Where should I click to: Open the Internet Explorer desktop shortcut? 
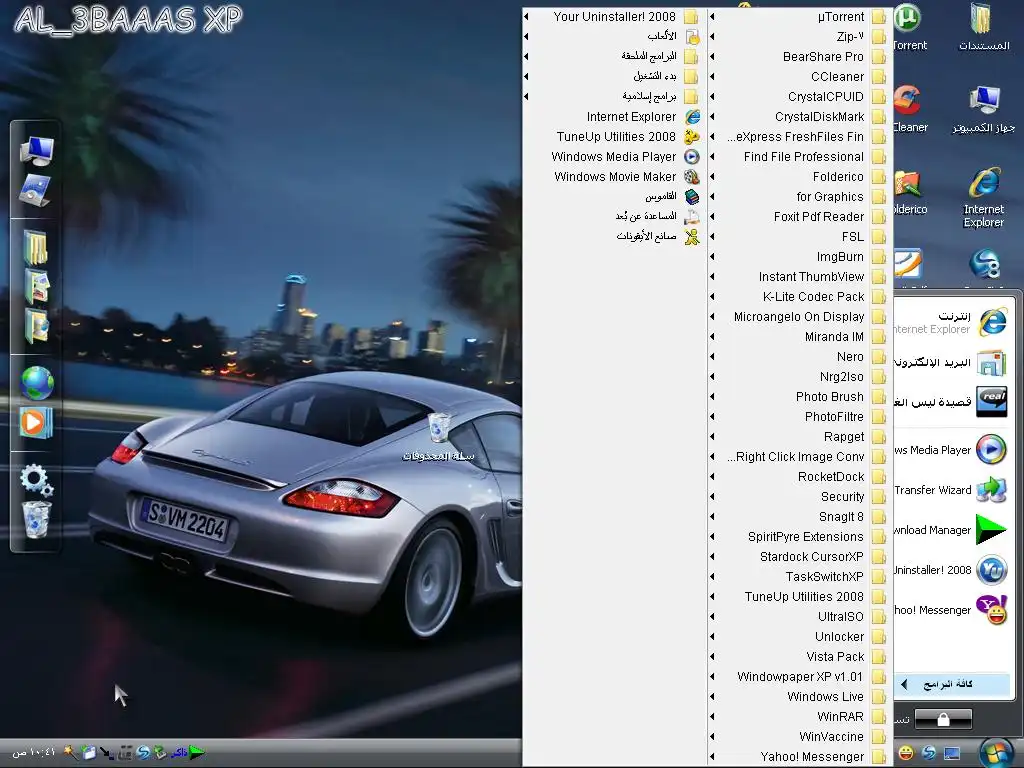pyautogui.click(x=984, y=198)
